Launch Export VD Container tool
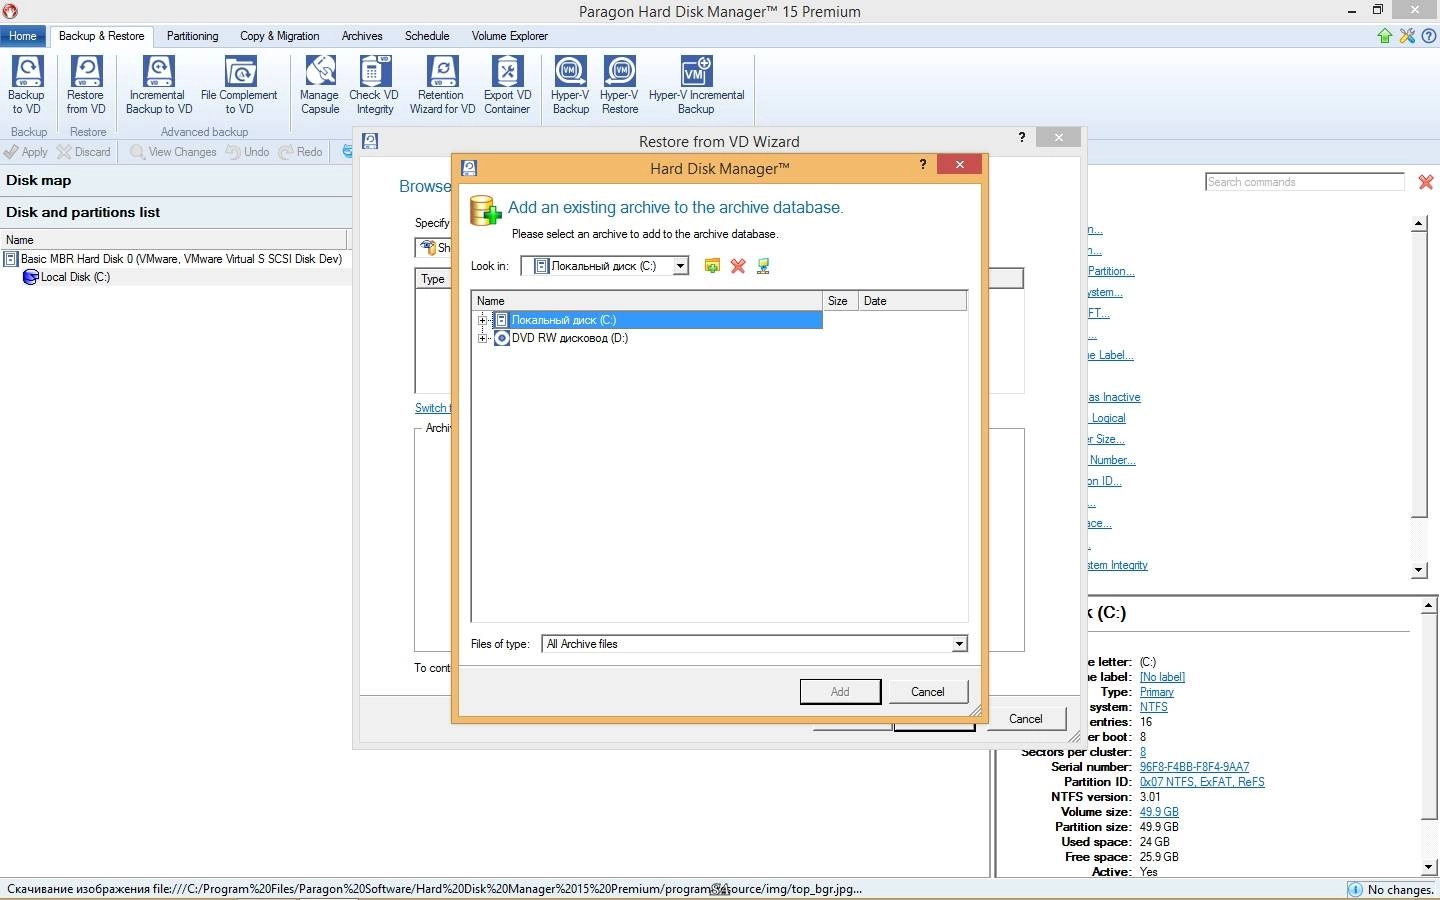This screenshot has height=900, width=1440. point(507,85)
